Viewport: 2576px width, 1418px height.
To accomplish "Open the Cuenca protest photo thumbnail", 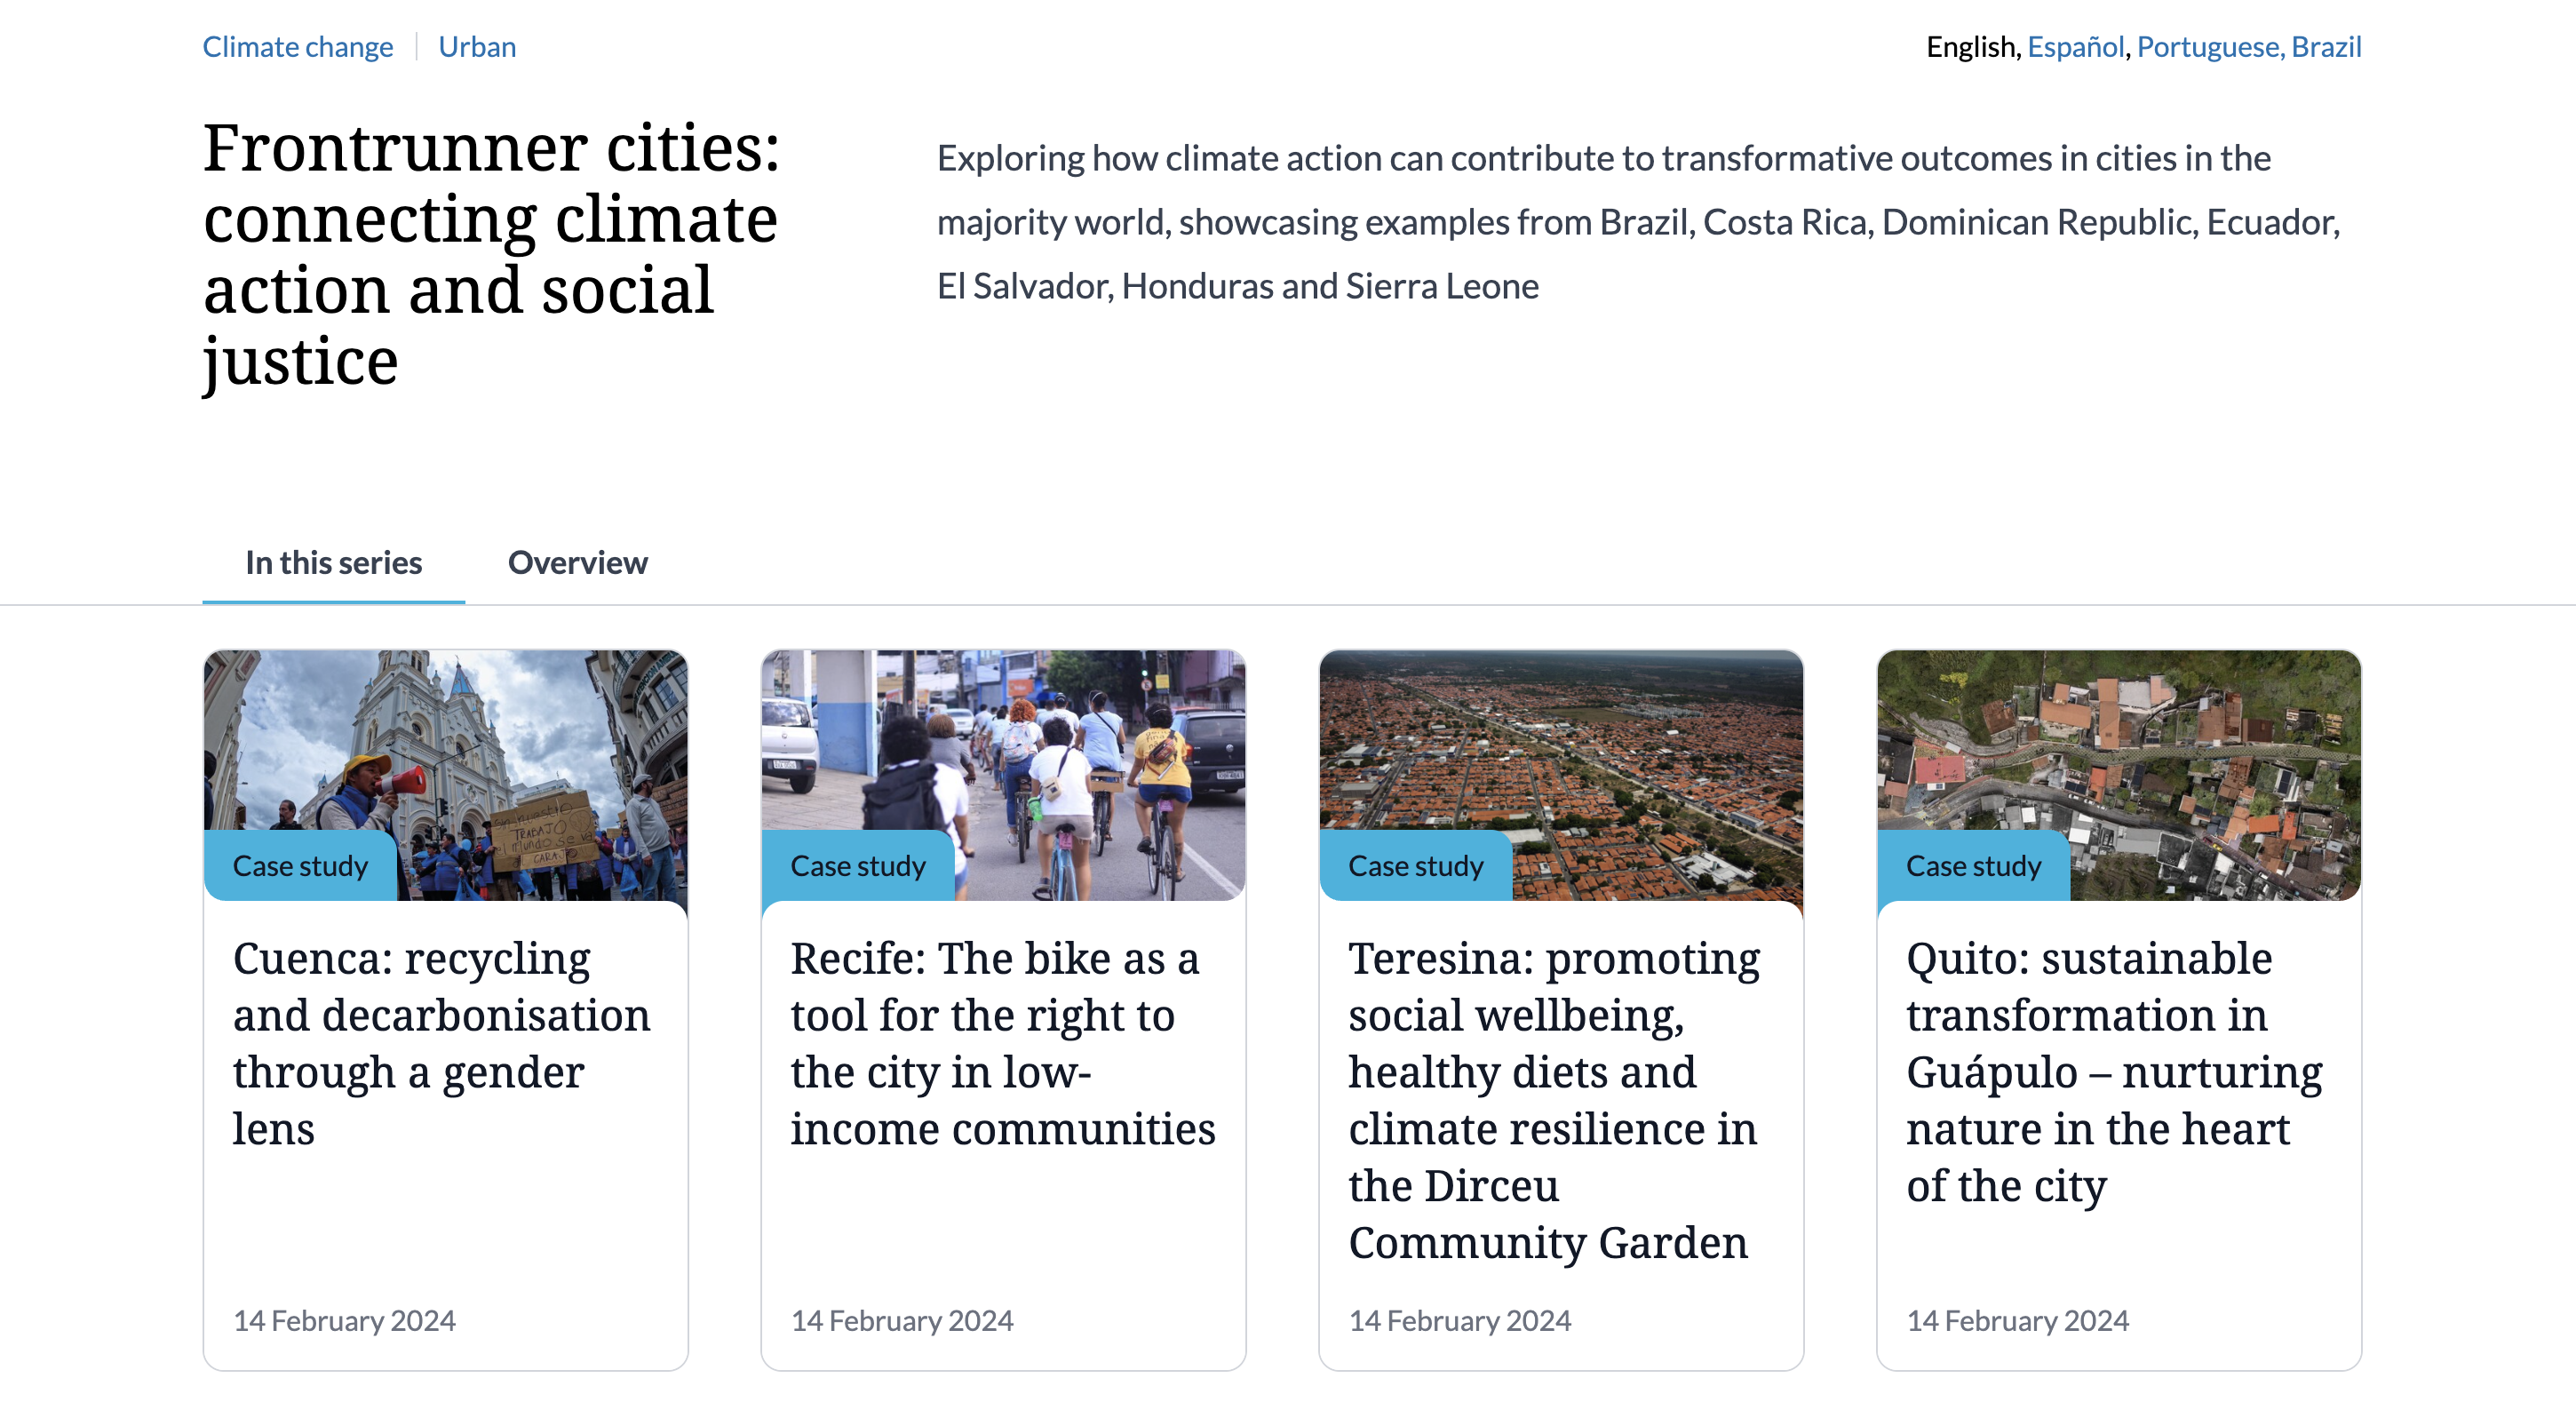I will pyautogui.click(x=445, y=740).
